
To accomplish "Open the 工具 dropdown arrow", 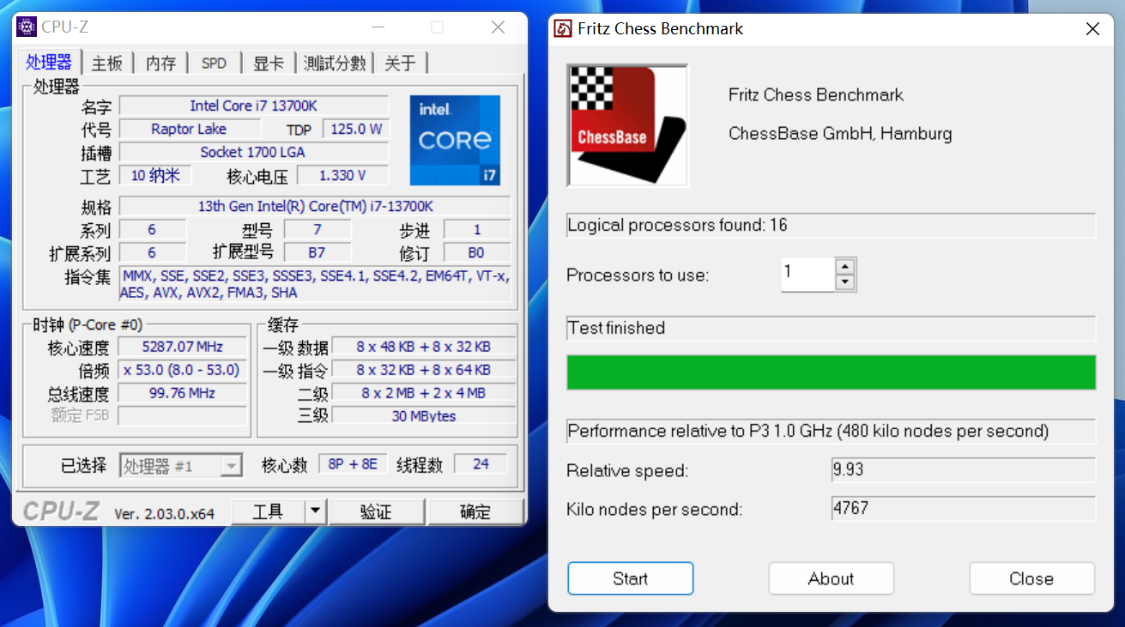I will click(x=315, y=512).
